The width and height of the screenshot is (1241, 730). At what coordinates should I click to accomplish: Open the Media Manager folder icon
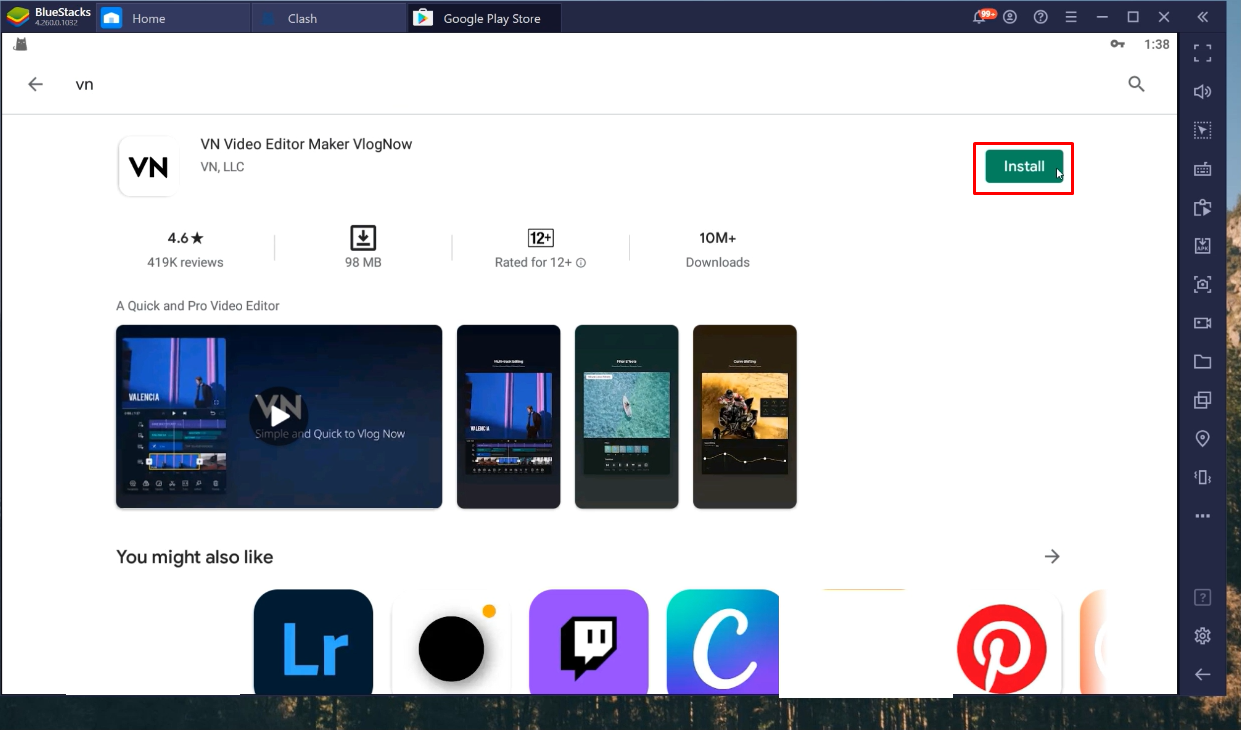coord(1202,361)
